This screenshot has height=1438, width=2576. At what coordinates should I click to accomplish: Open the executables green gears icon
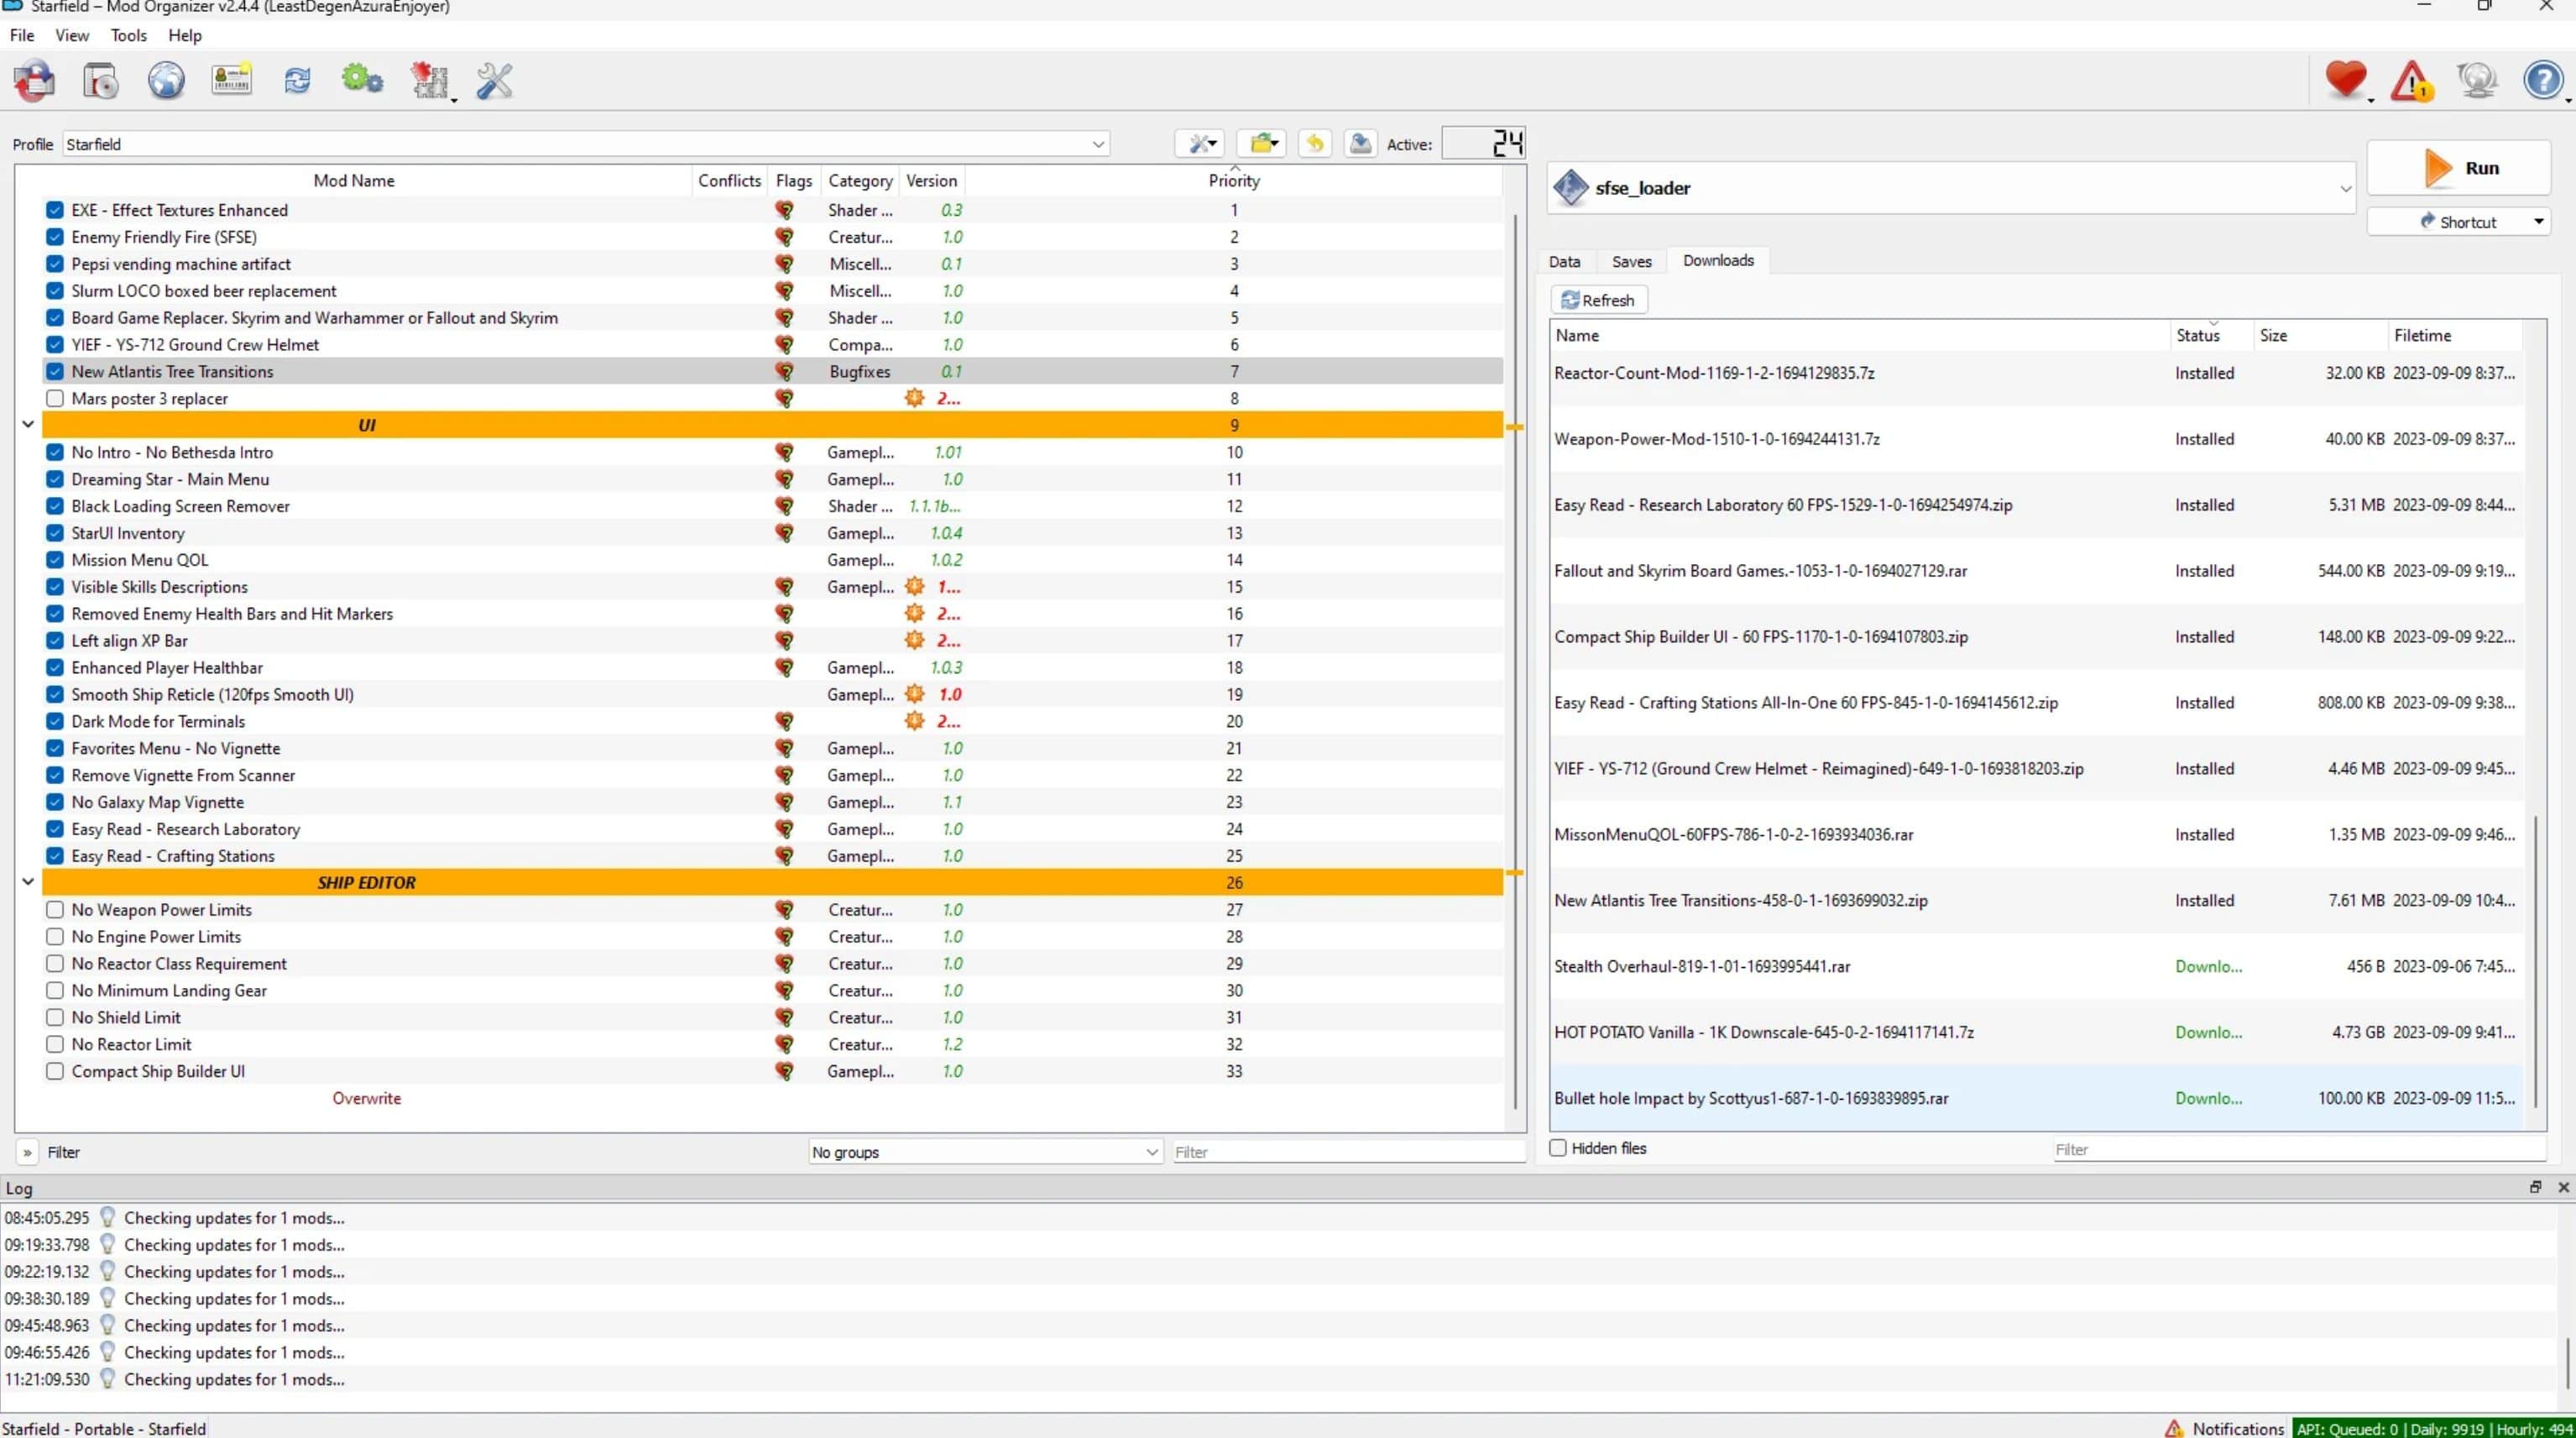click(x=362, y=81)
